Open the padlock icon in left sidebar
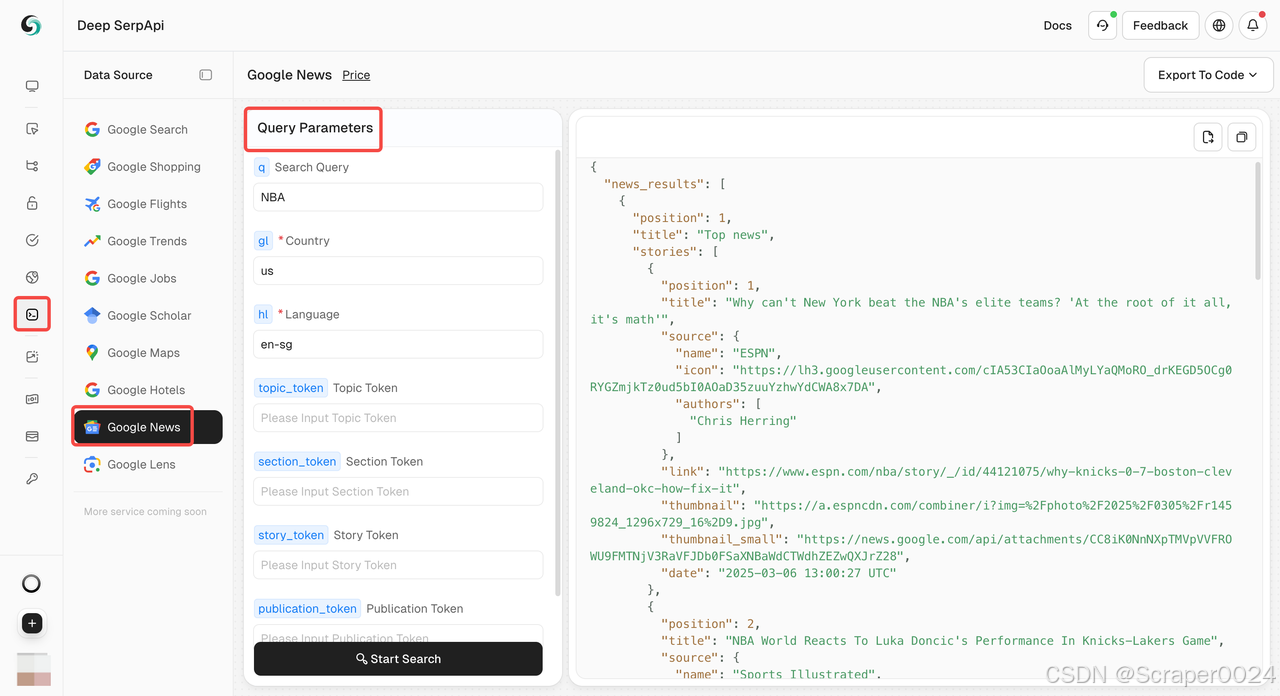Image resolution: width=1280 pixels, height=696 pixels. [32, 203]
